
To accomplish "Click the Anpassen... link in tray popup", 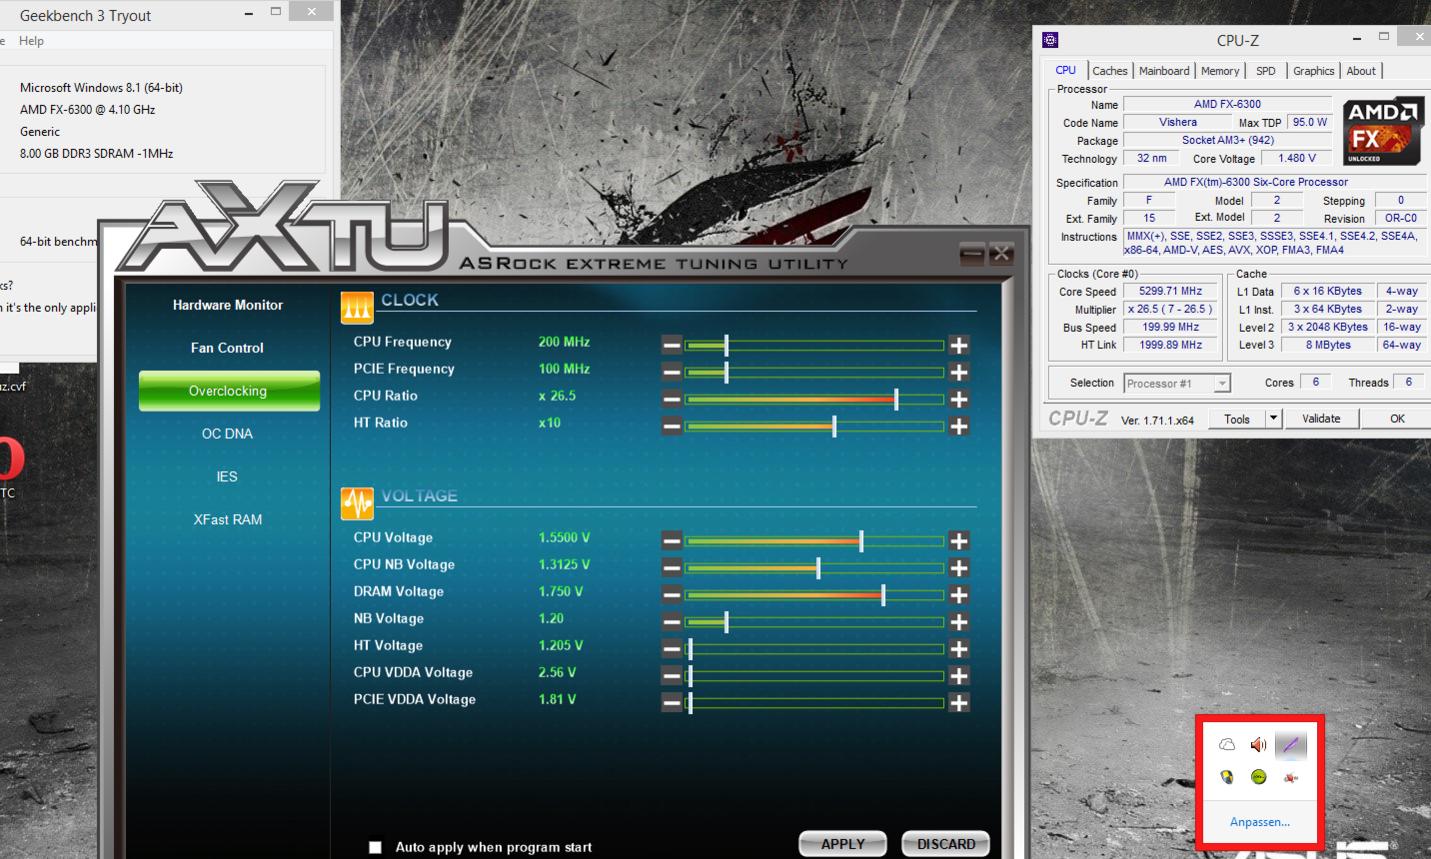I will click(1260, 822).
